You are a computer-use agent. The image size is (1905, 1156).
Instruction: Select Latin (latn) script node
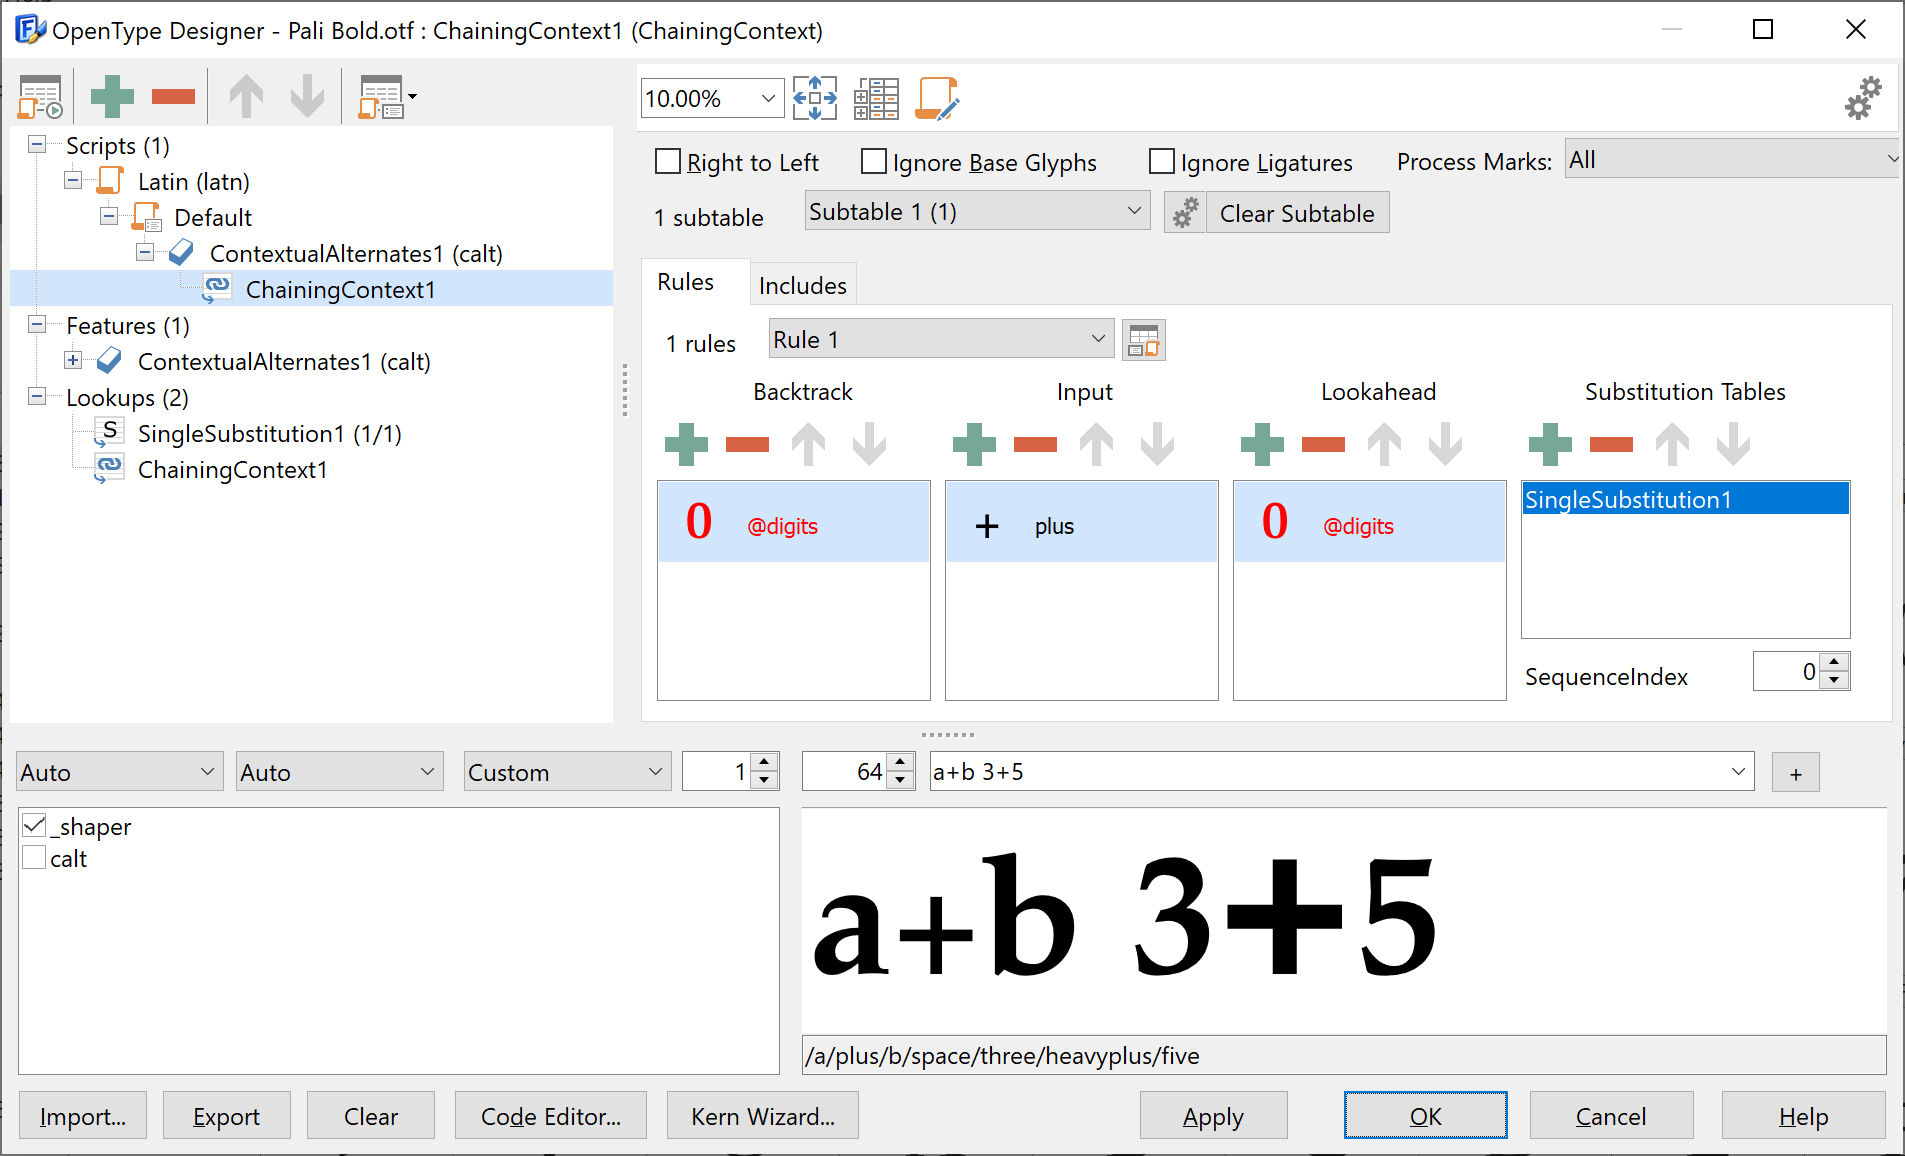point(193,182)
